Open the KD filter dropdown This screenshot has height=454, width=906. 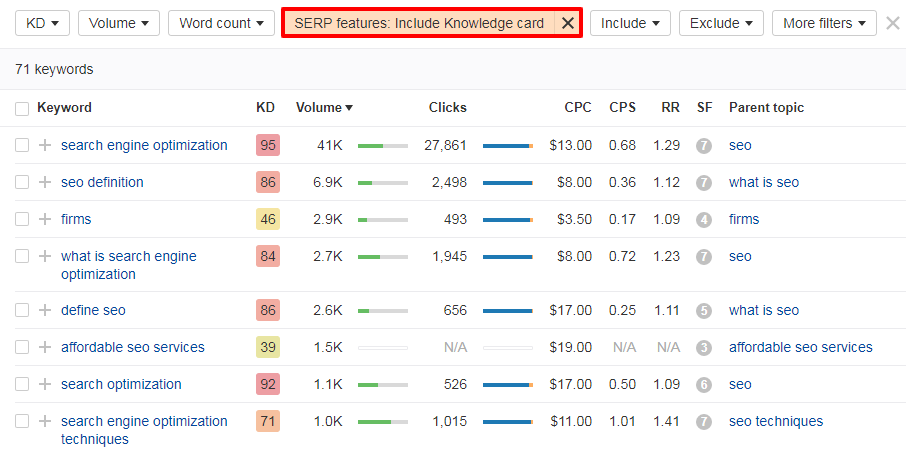[42, 23]
